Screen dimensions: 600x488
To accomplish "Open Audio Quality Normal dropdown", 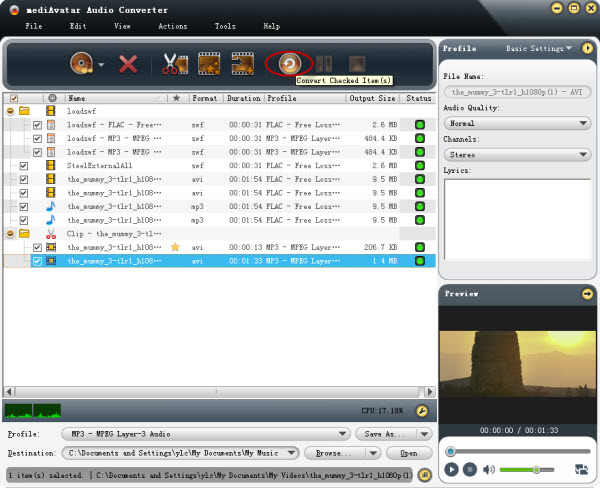I will click(517, 123).
